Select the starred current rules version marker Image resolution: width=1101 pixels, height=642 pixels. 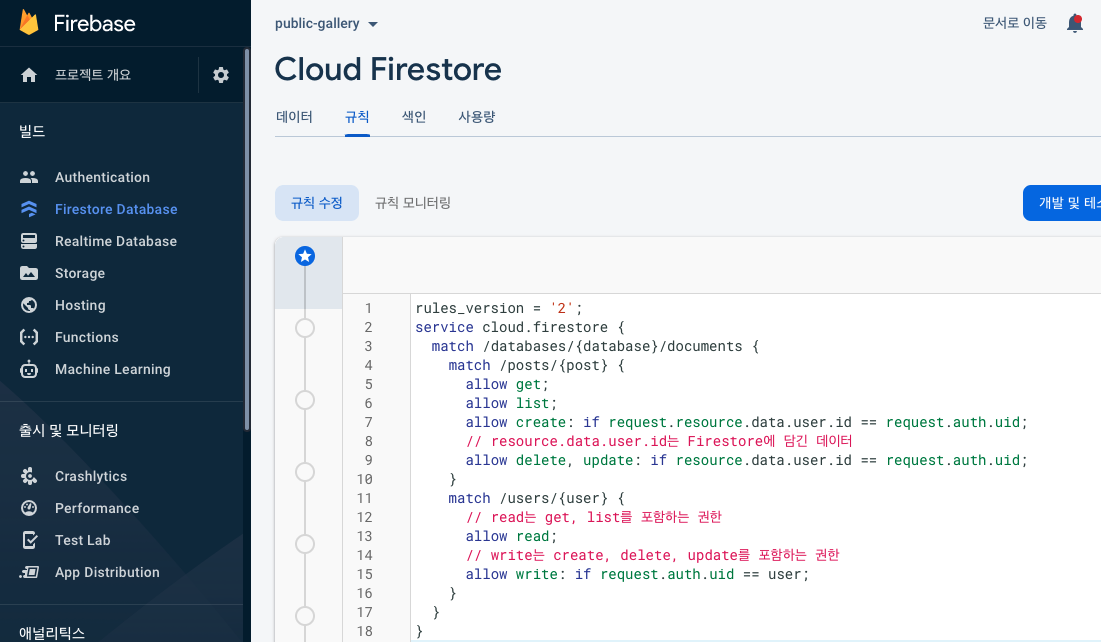(305, 256)
